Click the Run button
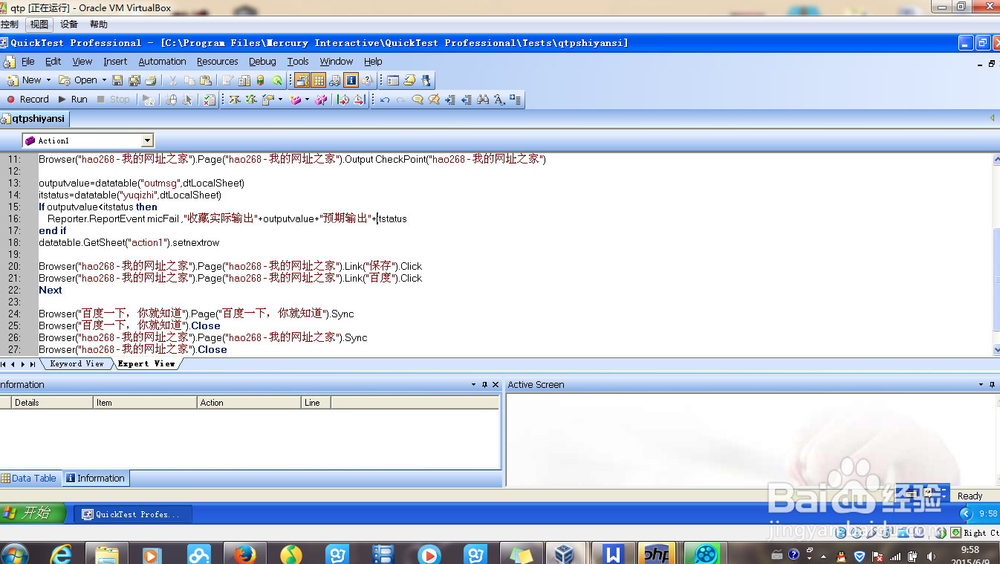 tap(73, 100)
